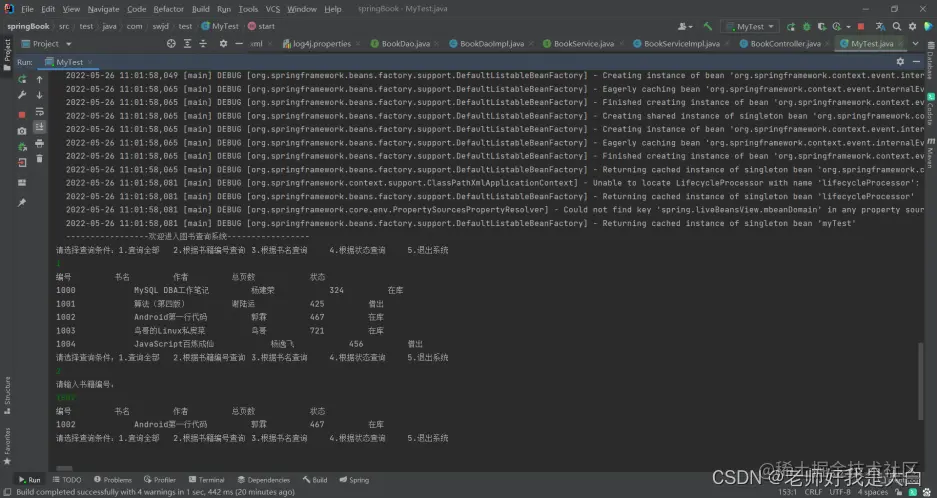Viewport: 937px width, 498px height.
Task: Toggle the Codota side panel
Action: (x=930, y=108)
